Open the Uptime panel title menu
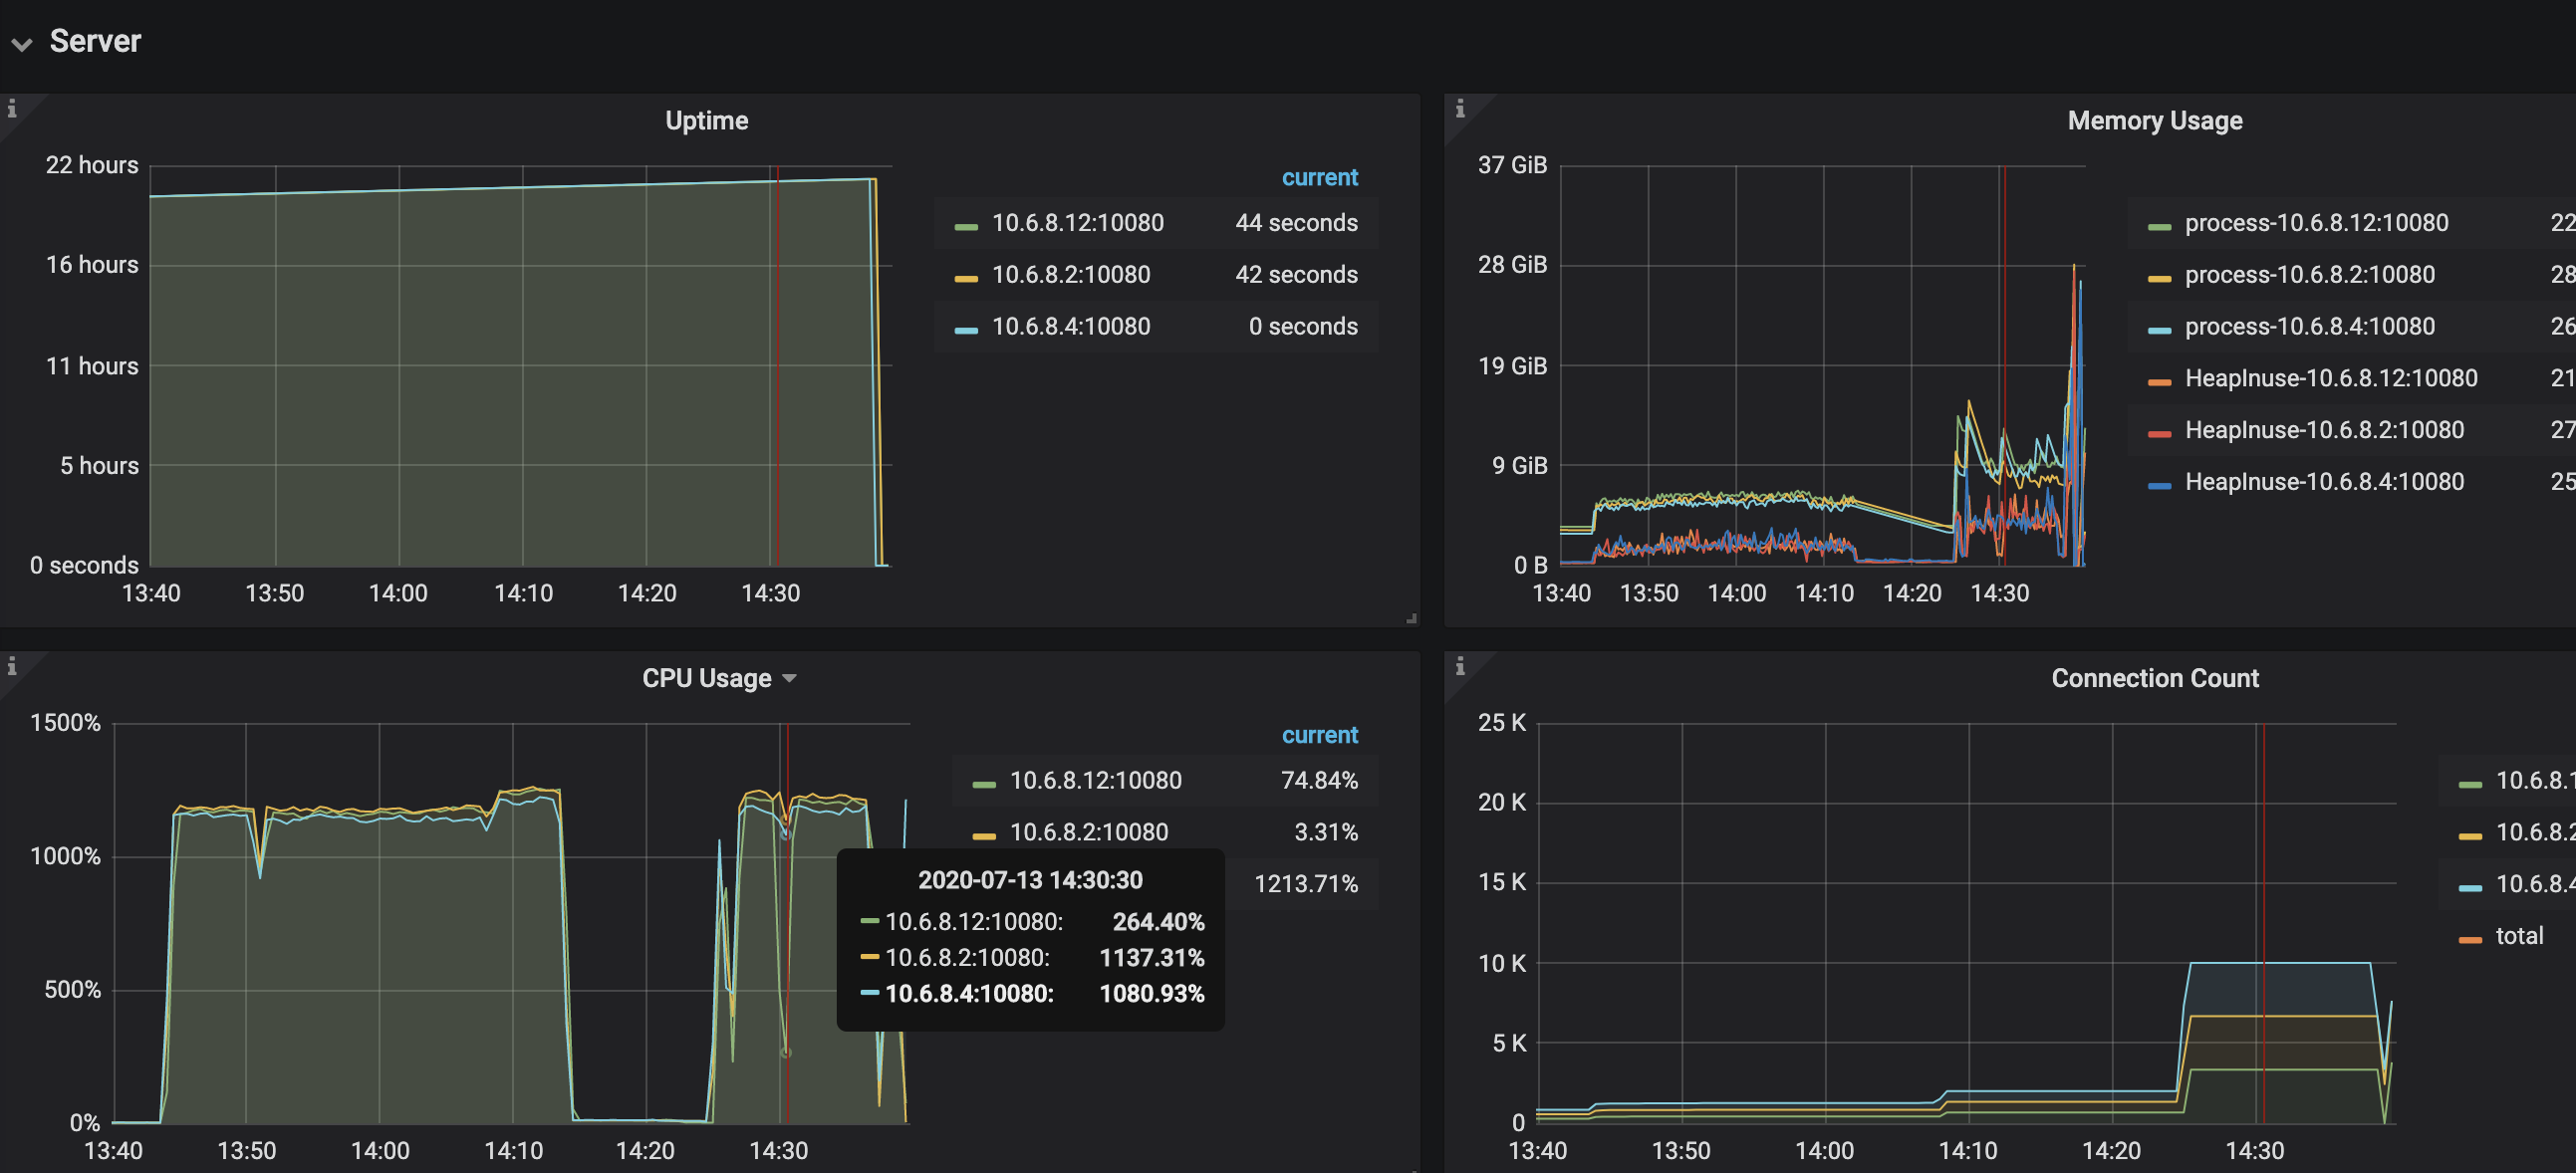 click(706, 121)
